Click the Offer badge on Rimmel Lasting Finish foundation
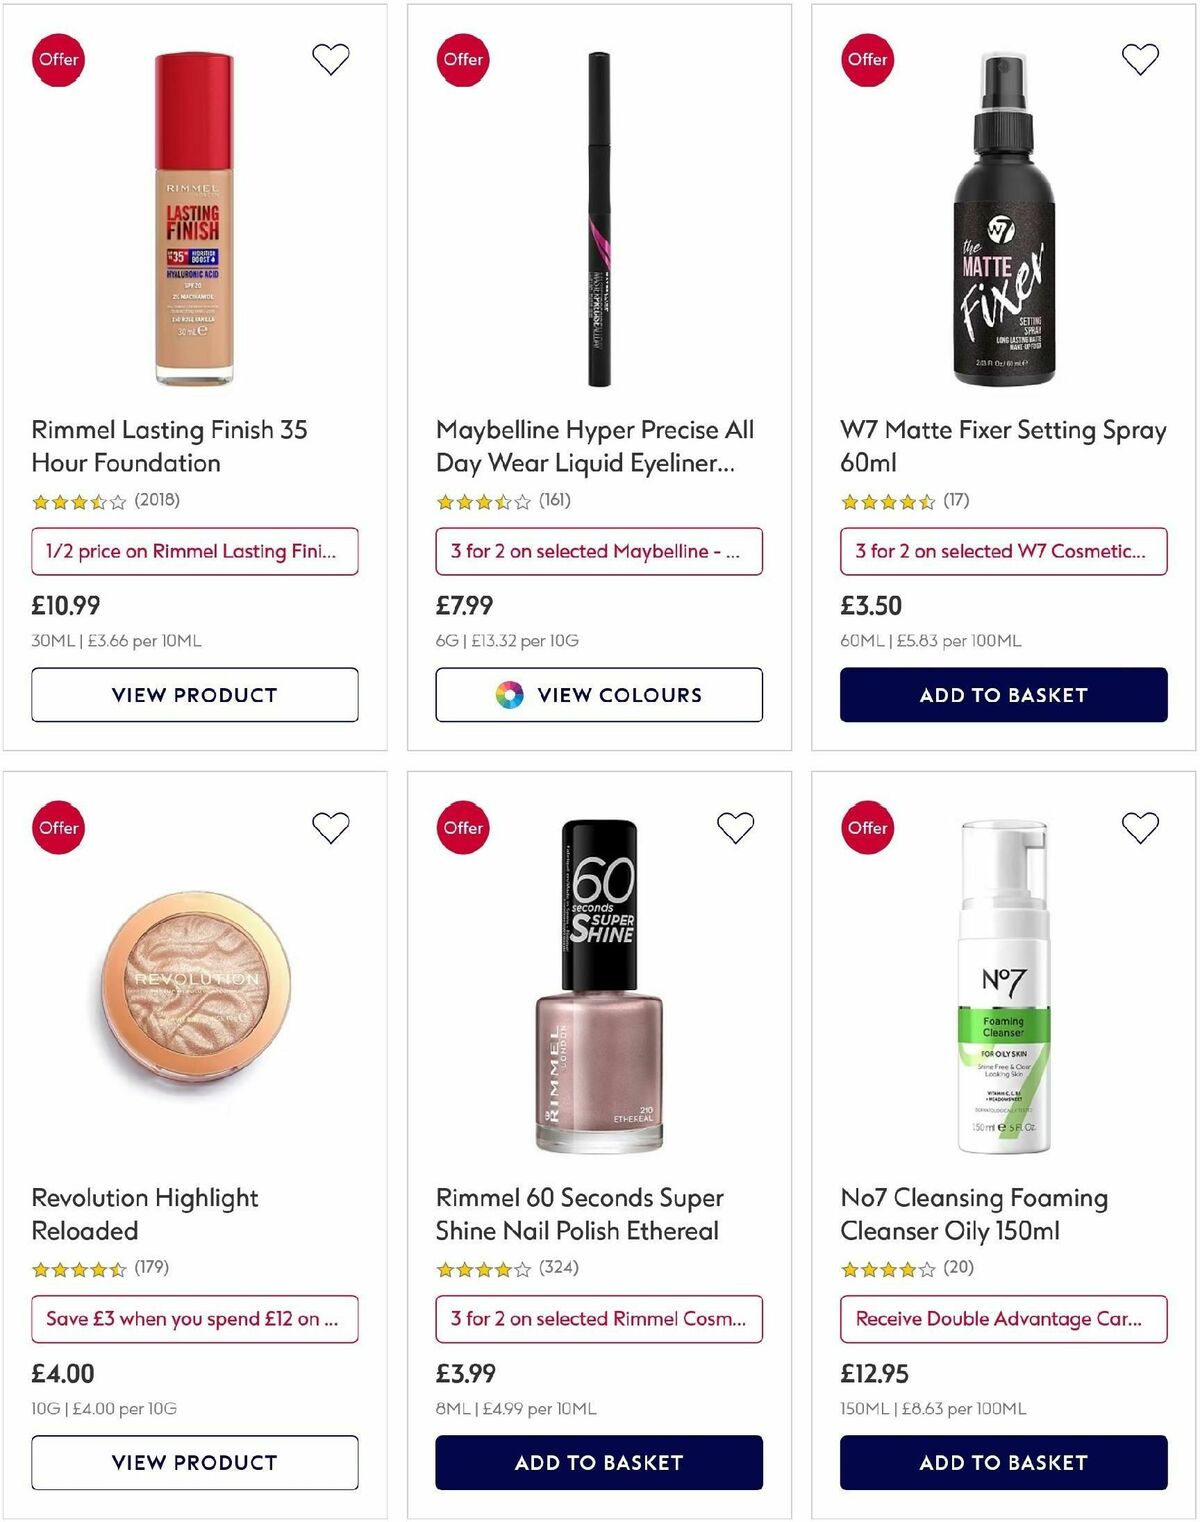 57,59
